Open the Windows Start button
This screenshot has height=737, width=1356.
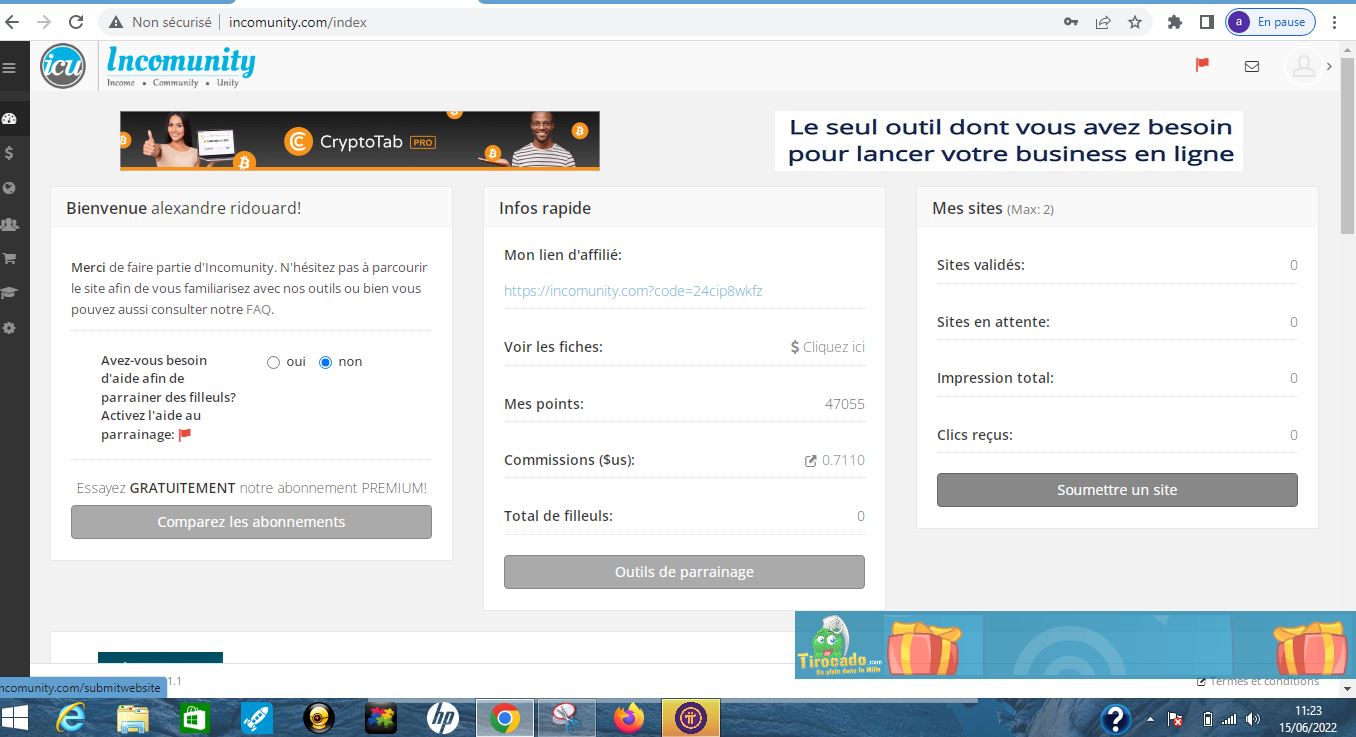tap(15, 717)
